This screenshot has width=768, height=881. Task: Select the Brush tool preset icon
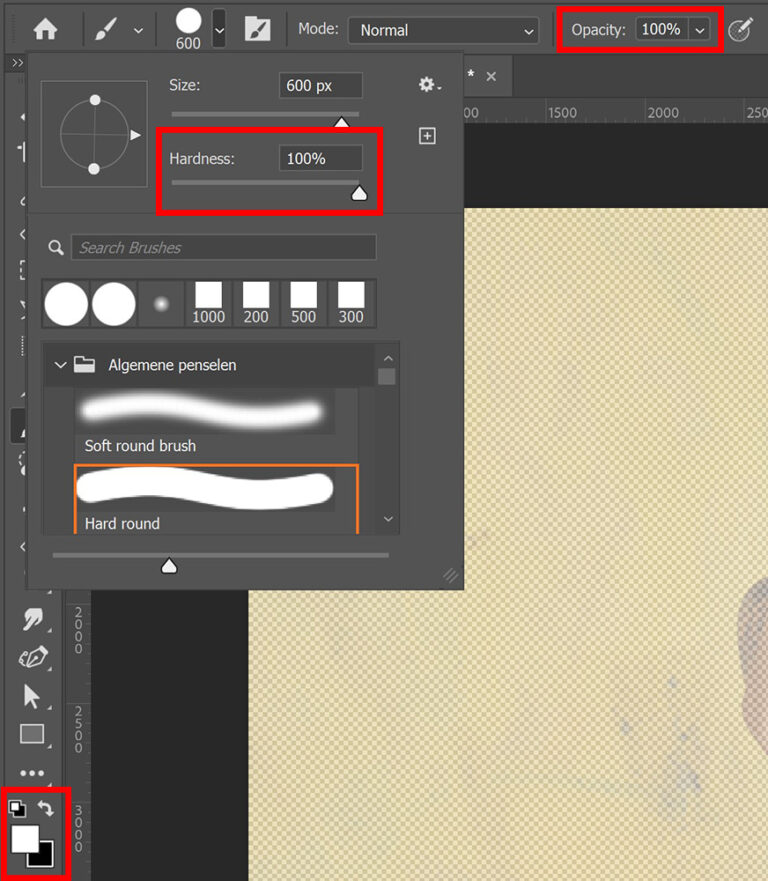[107, 30]
